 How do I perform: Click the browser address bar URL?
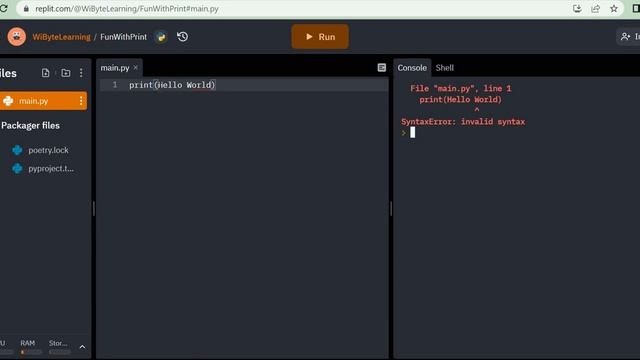[127, 9]
